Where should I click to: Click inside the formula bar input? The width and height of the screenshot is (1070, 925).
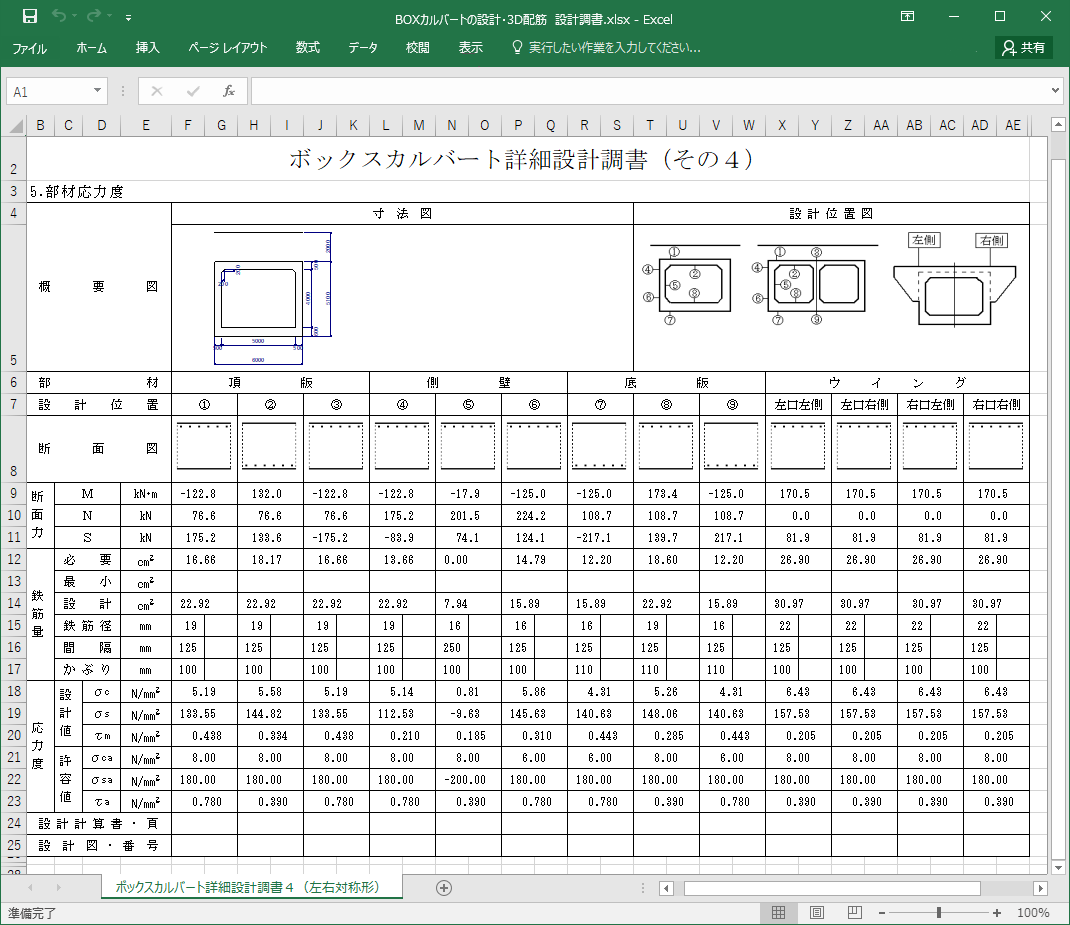648,91
